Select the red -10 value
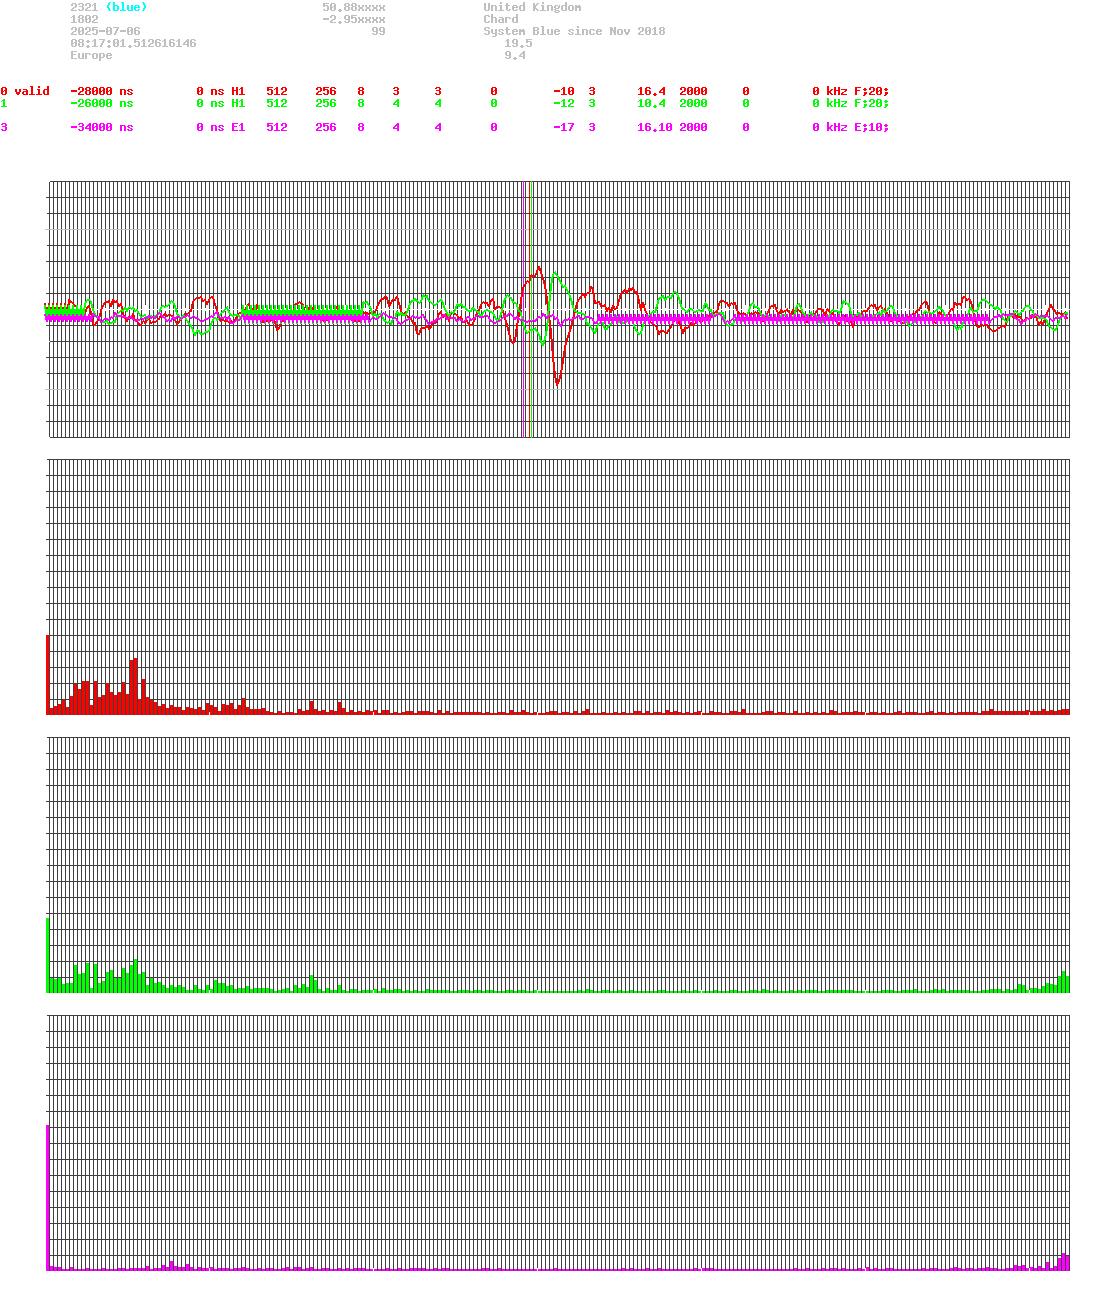This screenshot has width=1095, height=1293. 564,91
